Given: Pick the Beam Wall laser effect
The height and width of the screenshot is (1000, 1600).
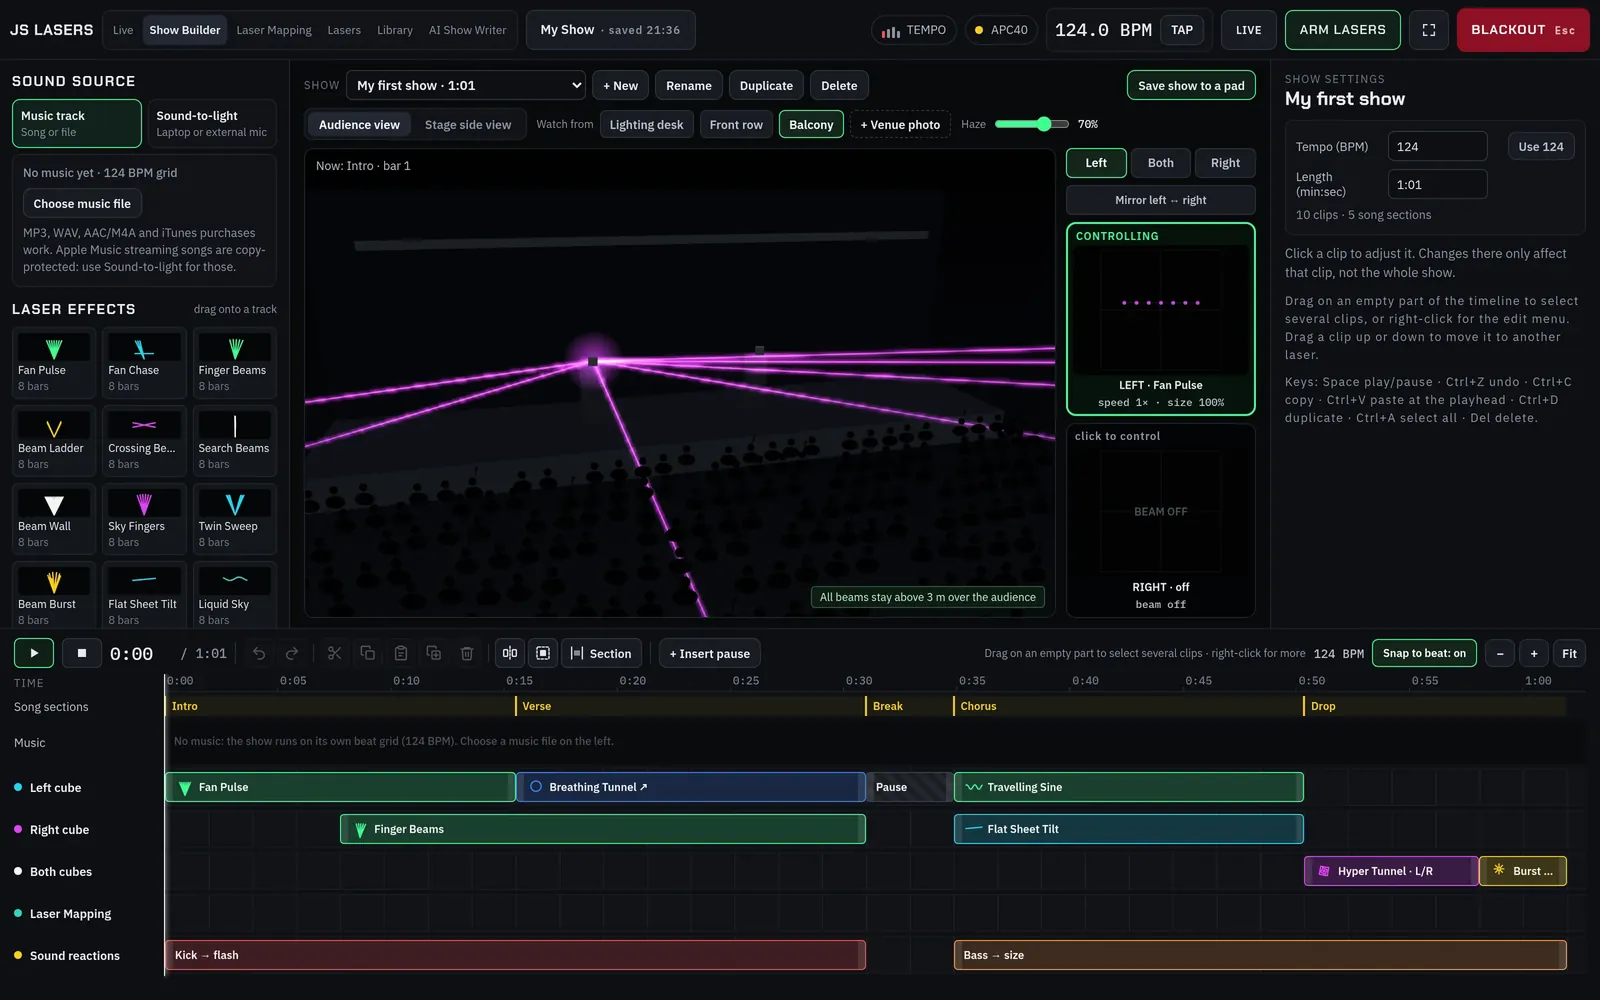Looking at the screenshot, I should point(54,519).
